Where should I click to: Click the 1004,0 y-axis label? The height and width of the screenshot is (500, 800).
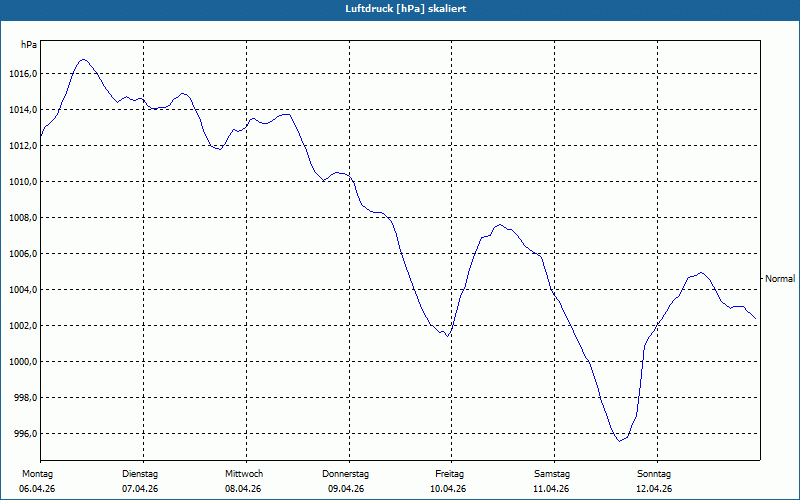(x=23, y=290)
